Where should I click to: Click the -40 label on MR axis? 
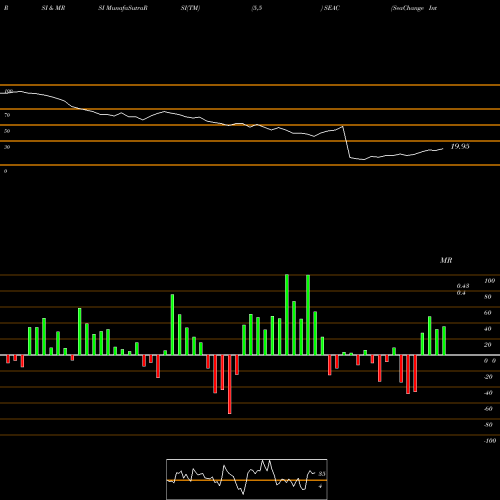(488, 393)
